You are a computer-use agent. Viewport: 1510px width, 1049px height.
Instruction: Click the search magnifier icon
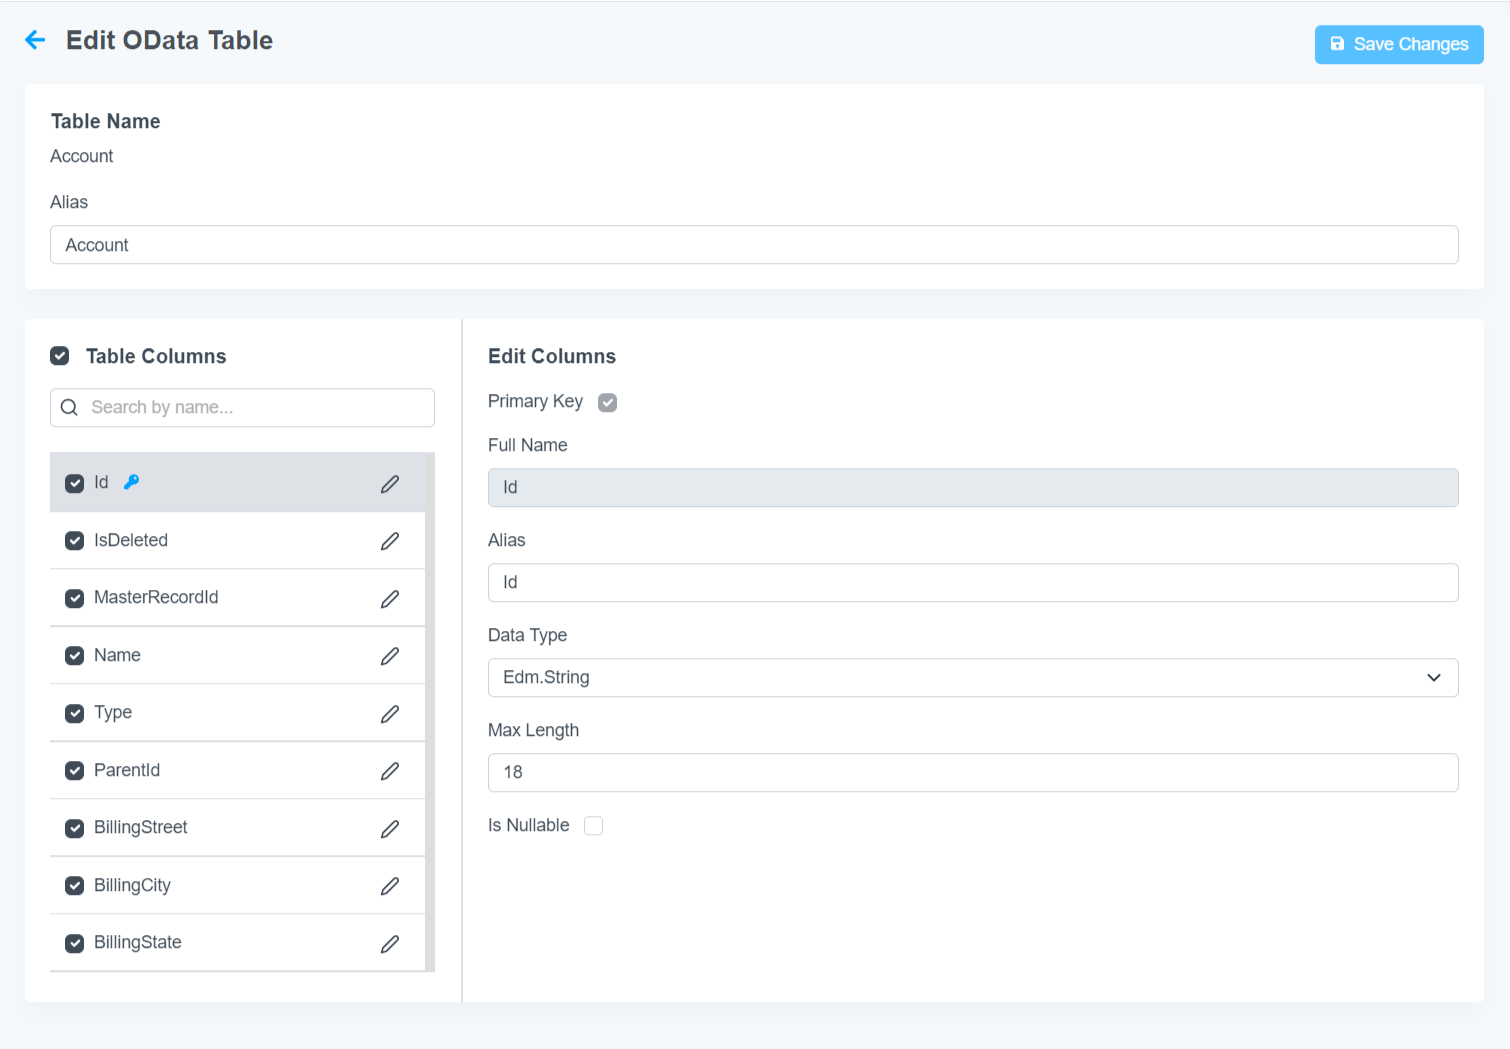69,408
